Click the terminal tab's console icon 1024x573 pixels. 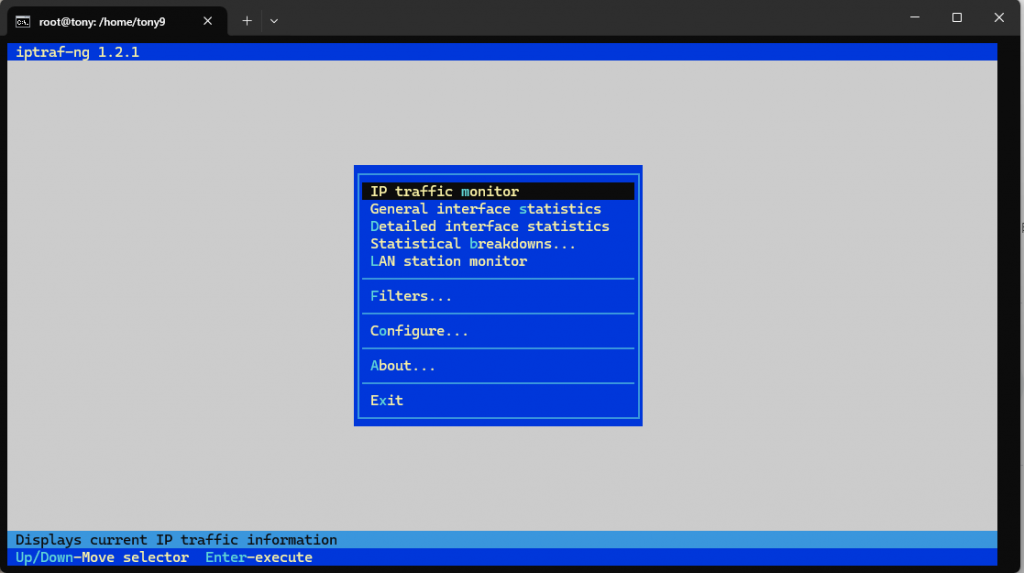pyautogui.click(x=23, y=22)
